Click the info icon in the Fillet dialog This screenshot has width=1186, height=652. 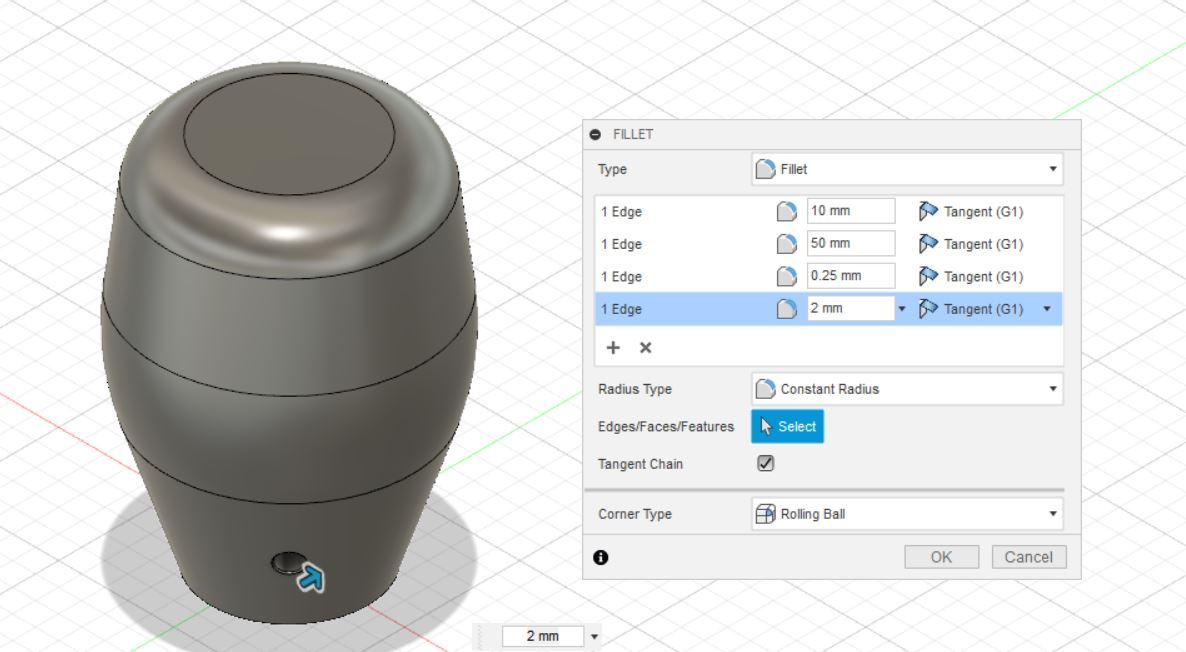tap(601, 557)
